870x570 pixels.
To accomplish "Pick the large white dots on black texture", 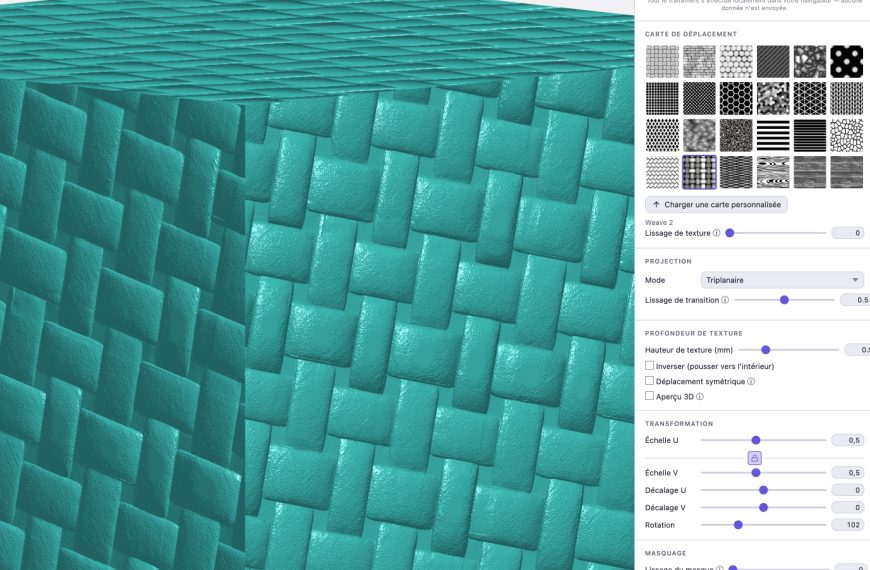I will 847,61.
